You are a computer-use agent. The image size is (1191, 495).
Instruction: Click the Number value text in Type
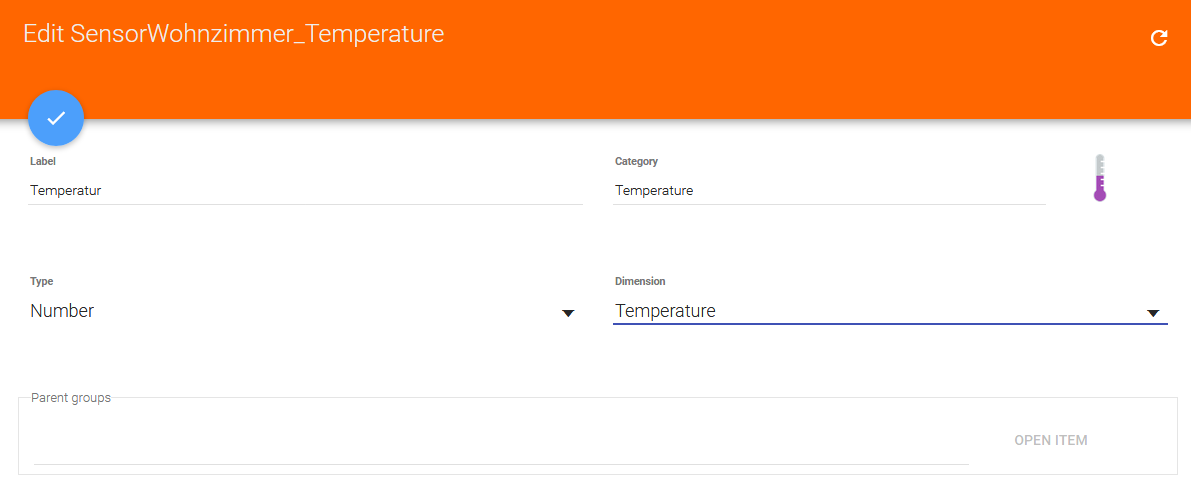[62, 311]
